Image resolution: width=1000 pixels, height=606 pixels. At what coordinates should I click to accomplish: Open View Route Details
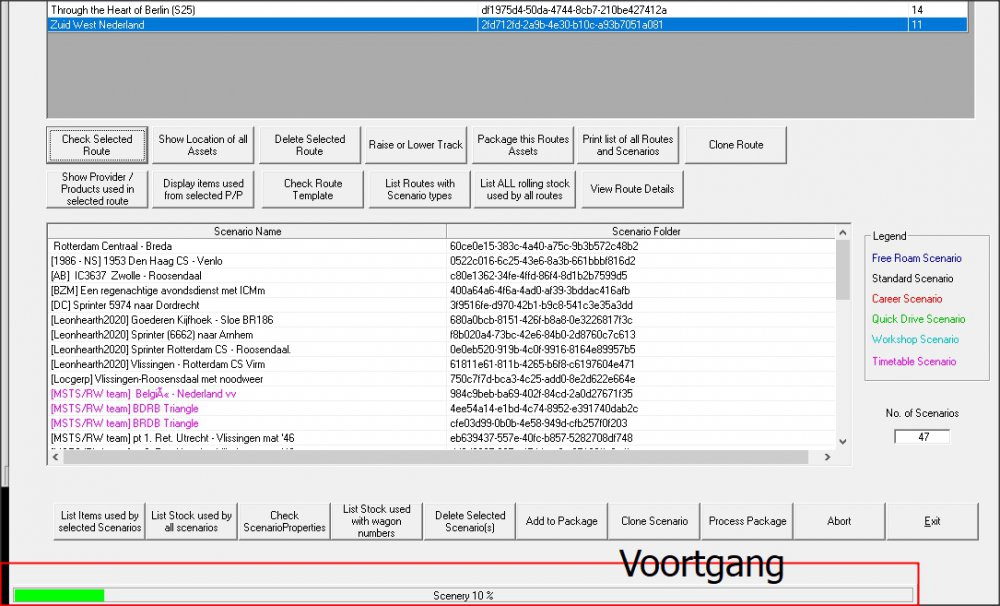tap(632, 189)
